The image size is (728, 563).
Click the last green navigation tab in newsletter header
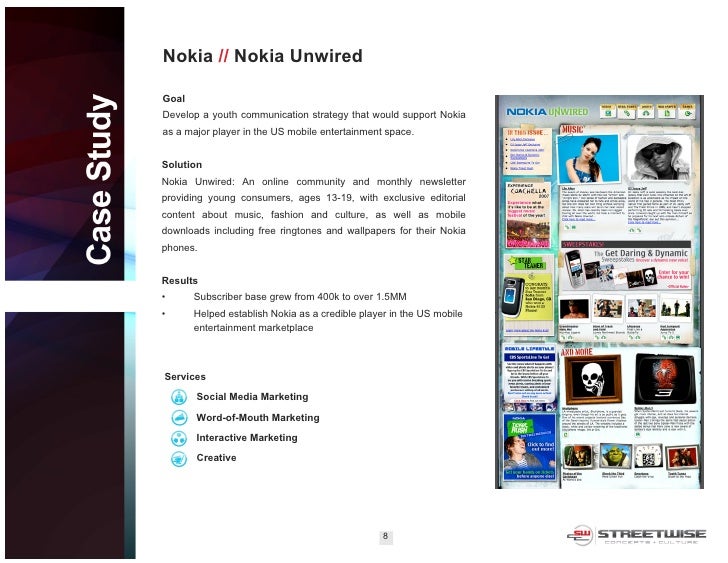tap(687, 111)
